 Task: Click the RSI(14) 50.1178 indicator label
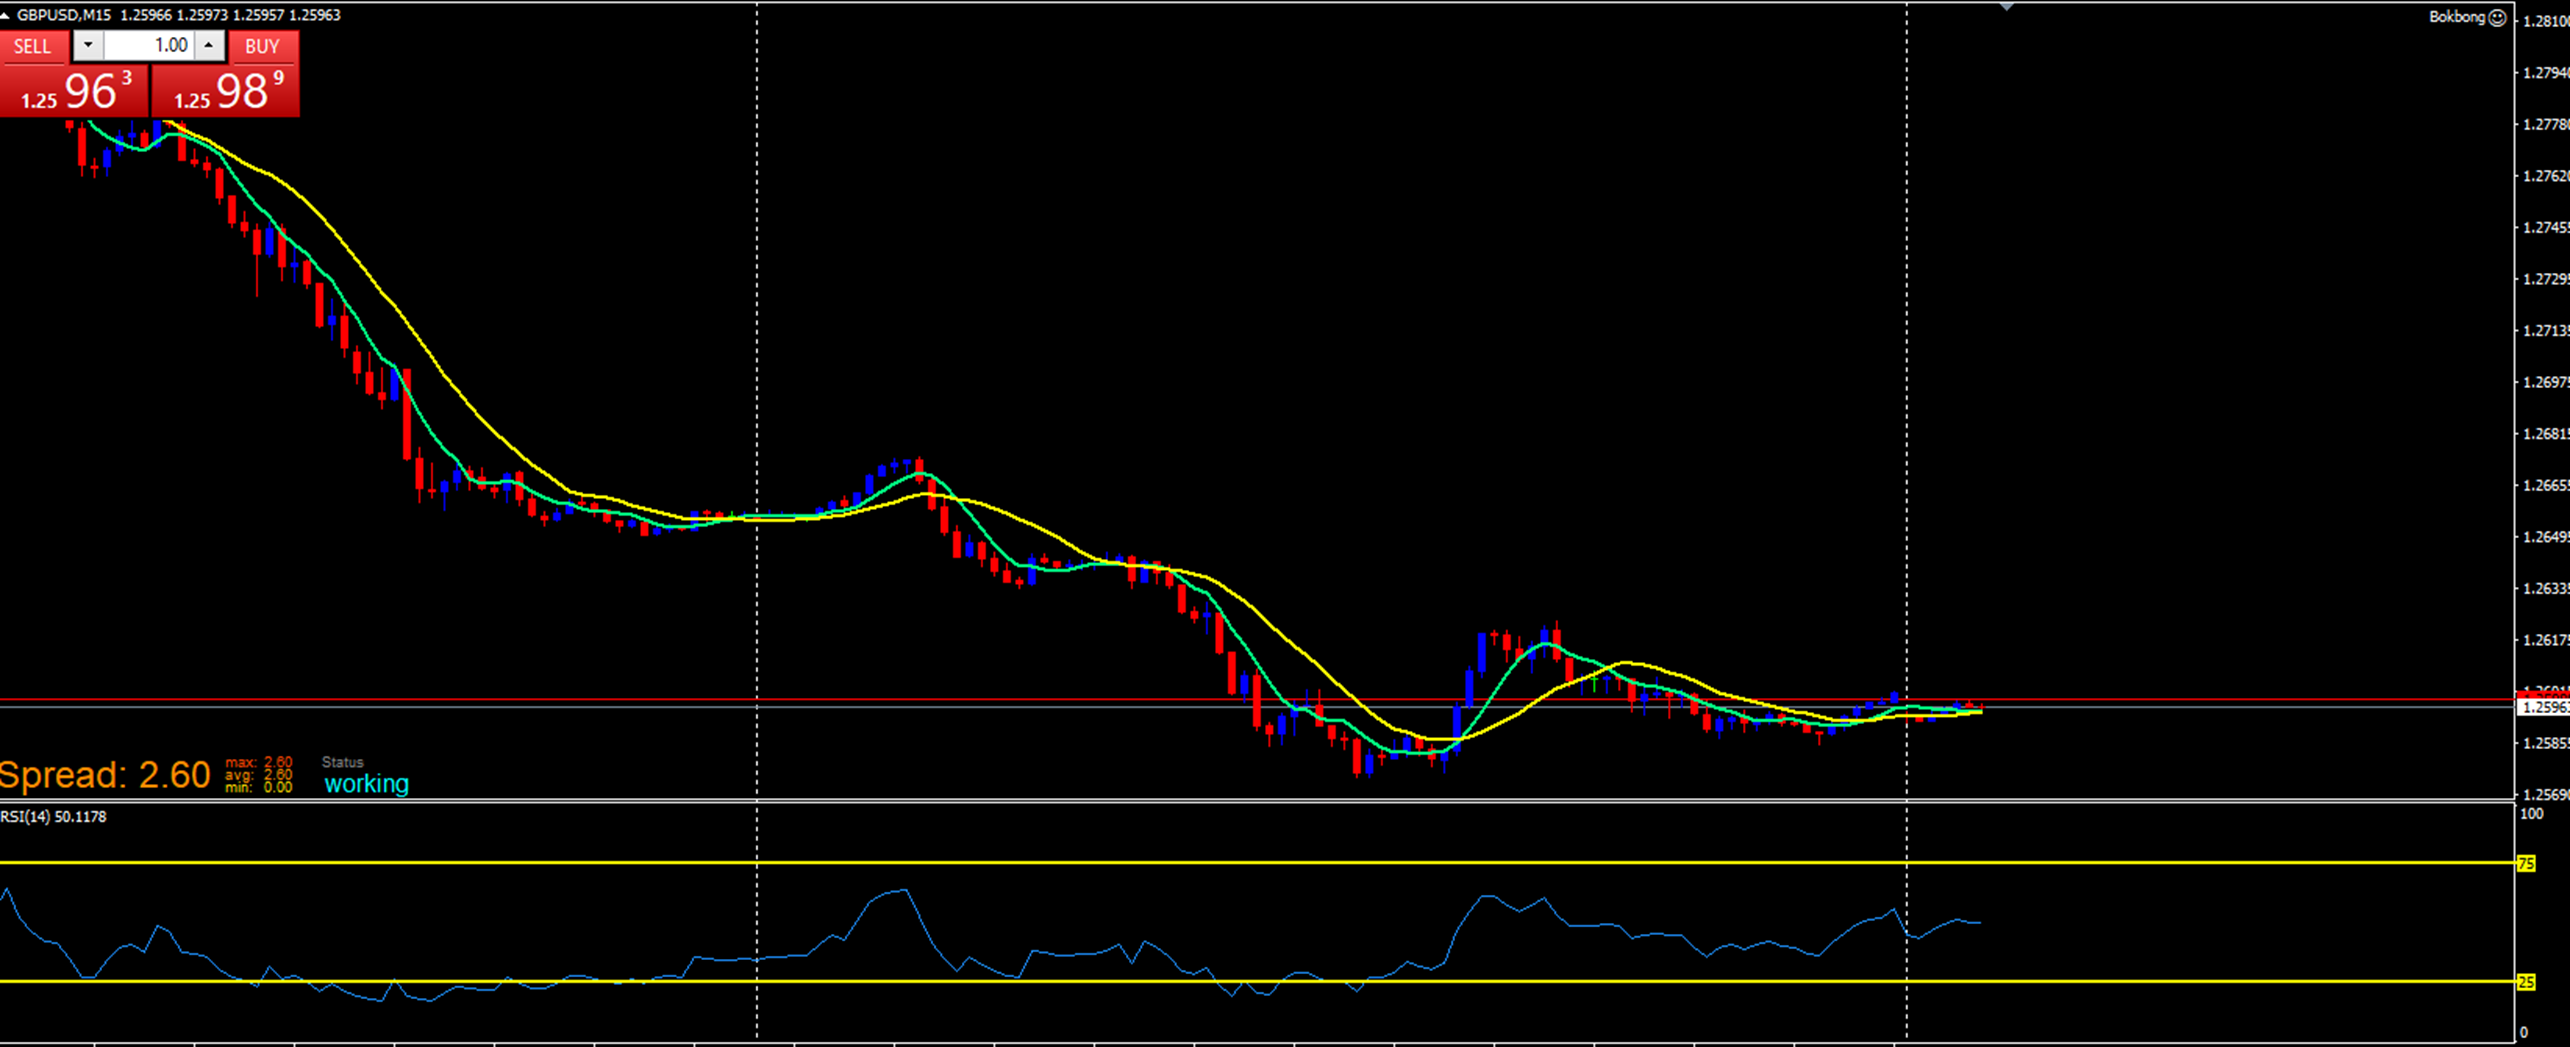click(53, 817)
